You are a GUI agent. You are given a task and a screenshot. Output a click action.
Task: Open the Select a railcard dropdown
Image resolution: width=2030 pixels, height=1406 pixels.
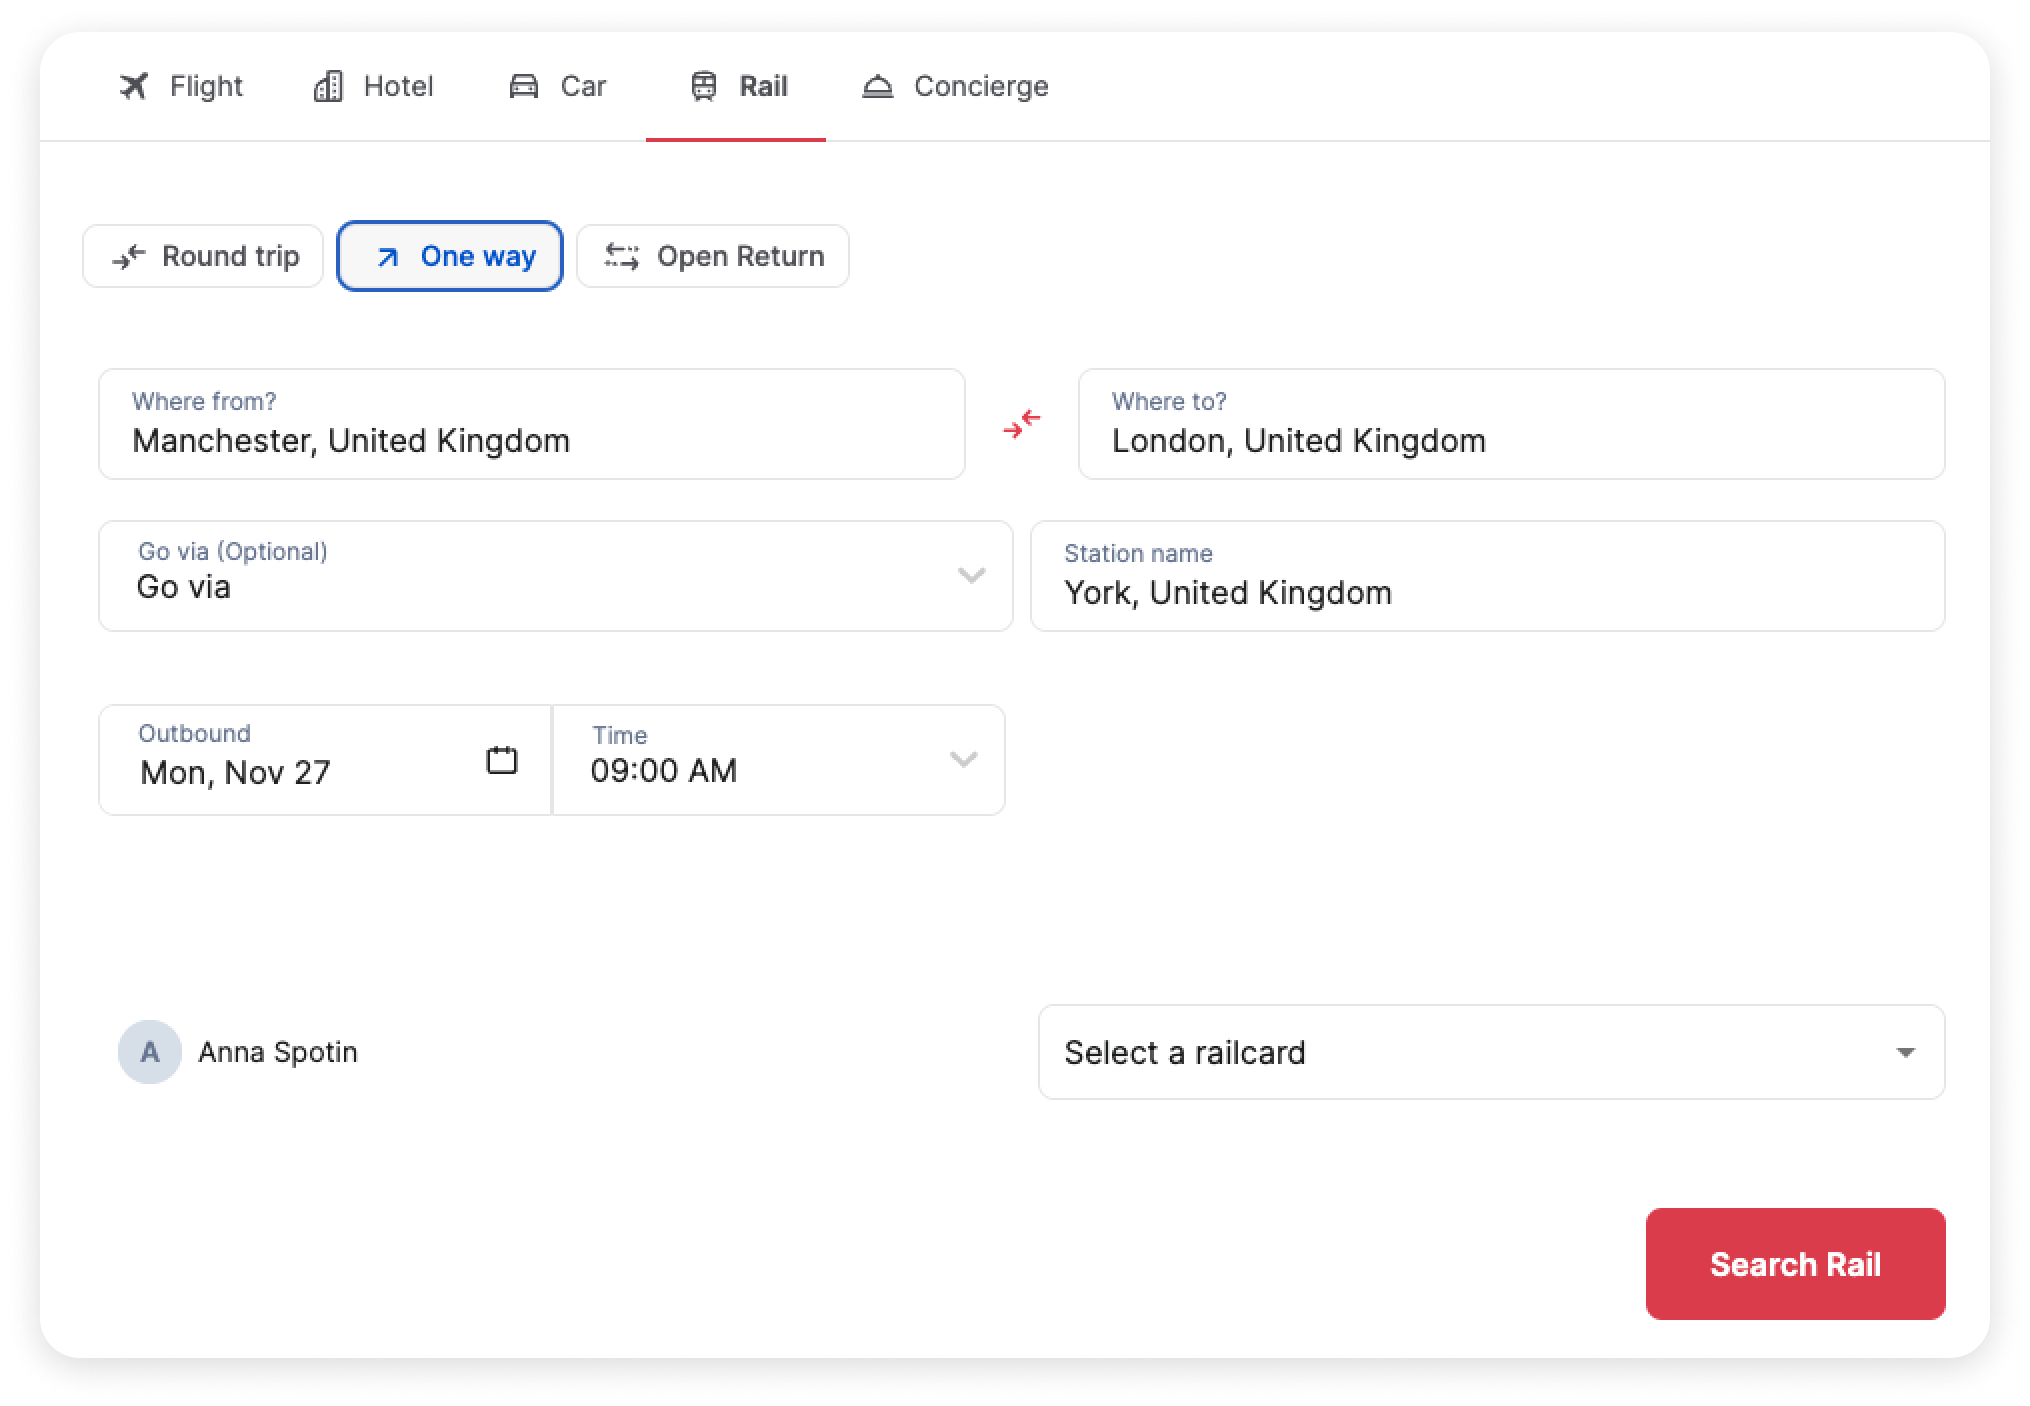[1490, 1052]
